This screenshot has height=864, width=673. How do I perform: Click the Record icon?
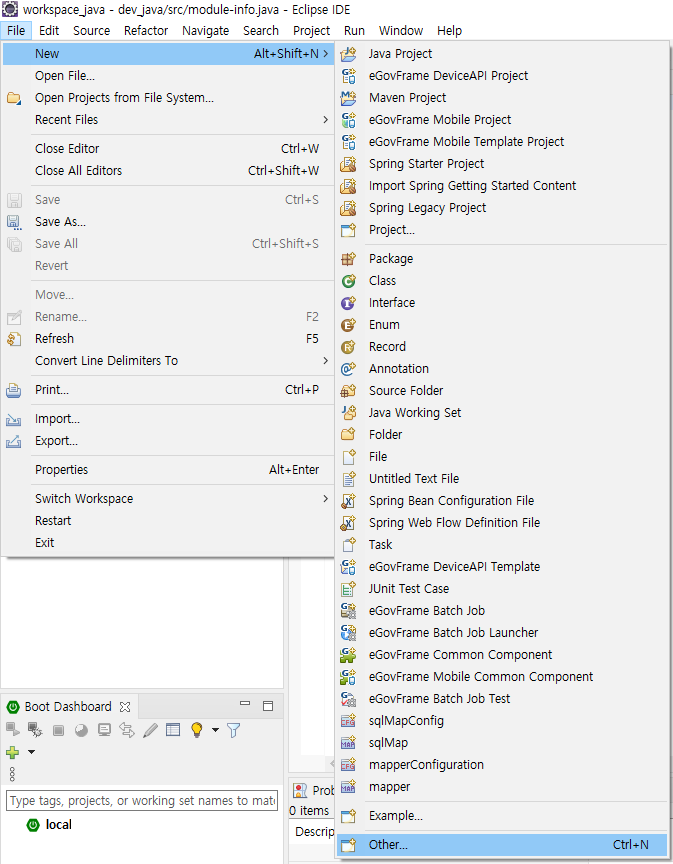click(x=348, y=347)
